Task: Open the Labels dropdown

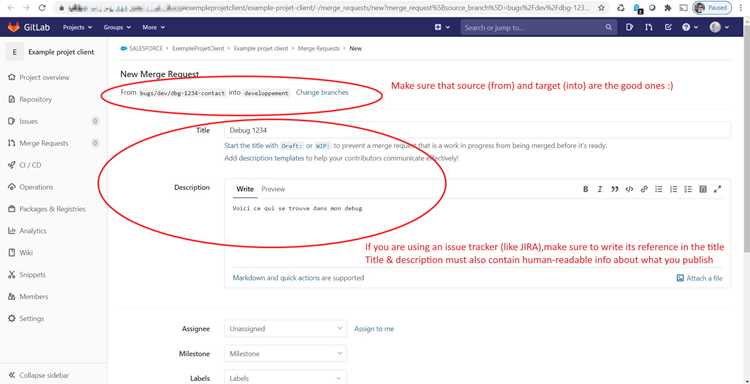Action: [286, 378]
